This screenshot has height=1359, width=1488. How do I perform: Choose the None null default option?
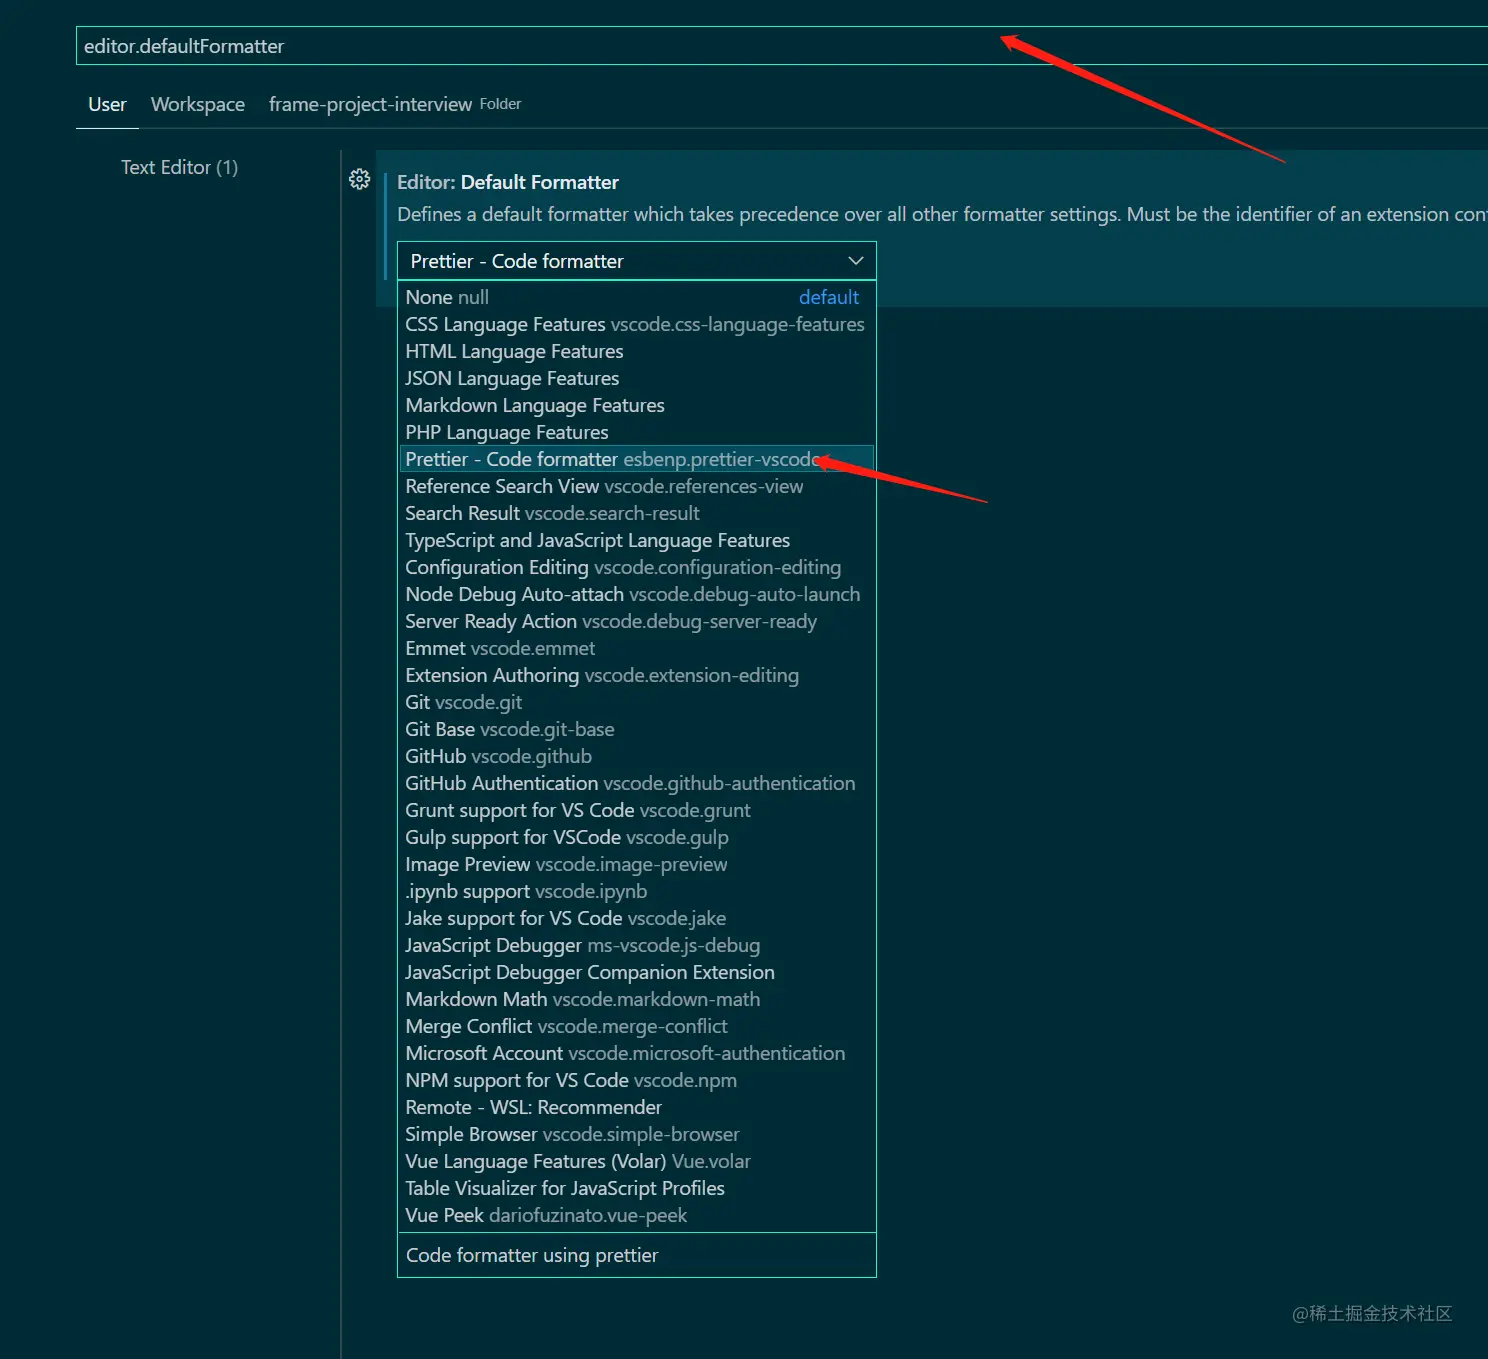tap(636, 297)
